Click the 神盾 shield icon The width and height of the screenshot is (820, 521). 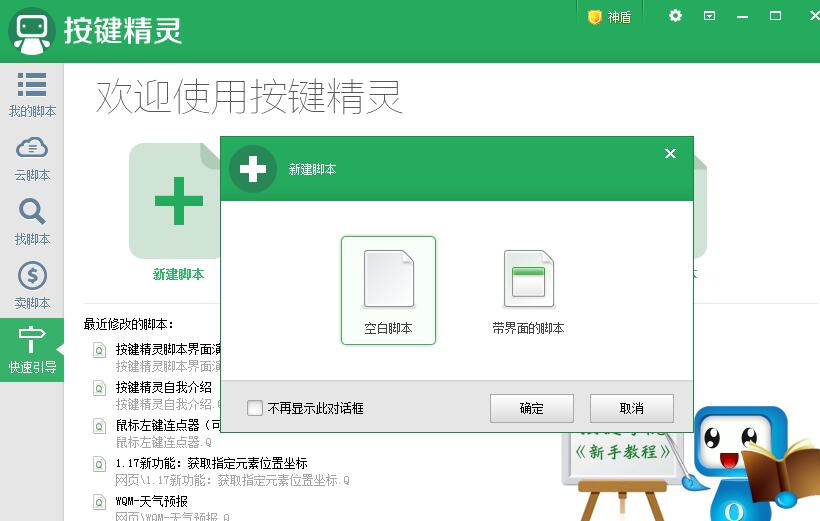coord(595,17)
